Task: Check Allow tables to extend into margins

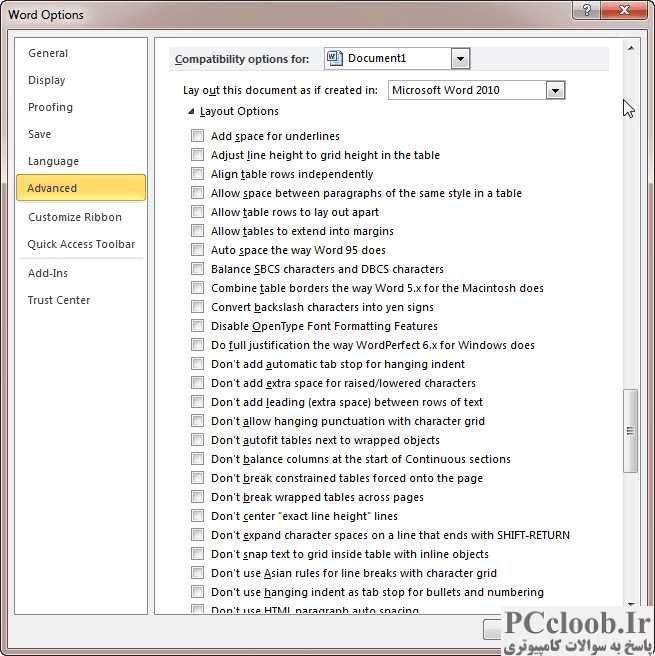Action: pyautogui.click(x=197, y=231)
